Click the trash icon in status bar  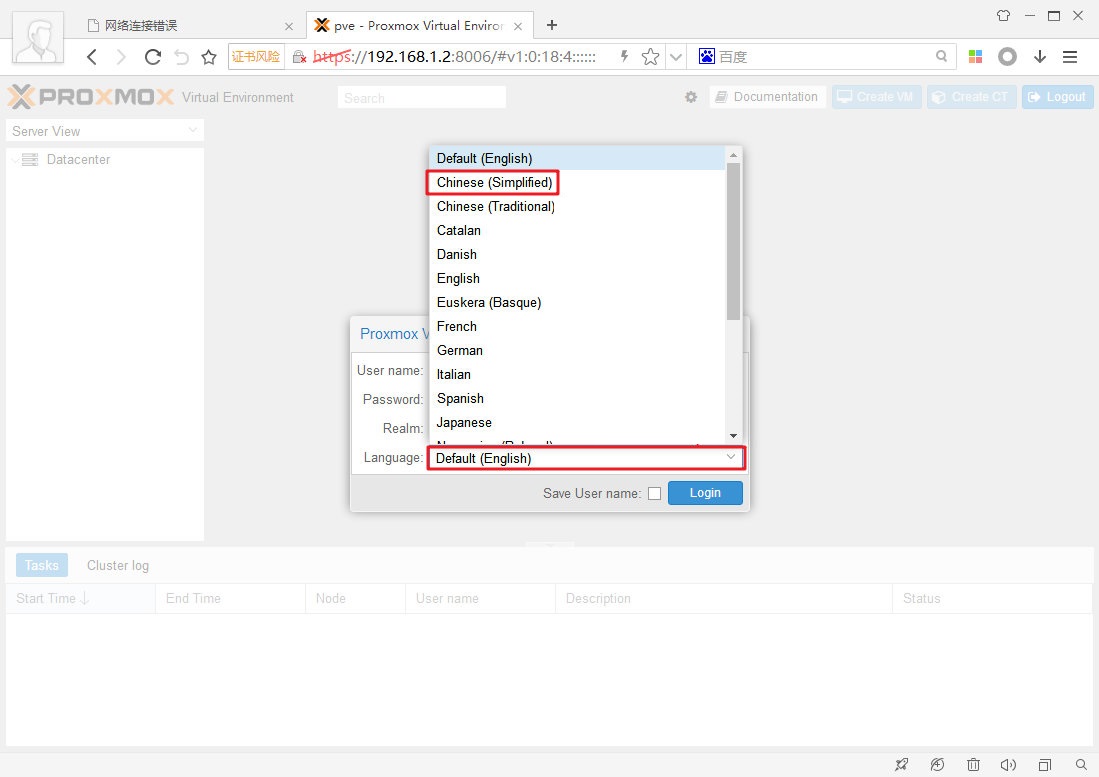(x=973, y=764)
